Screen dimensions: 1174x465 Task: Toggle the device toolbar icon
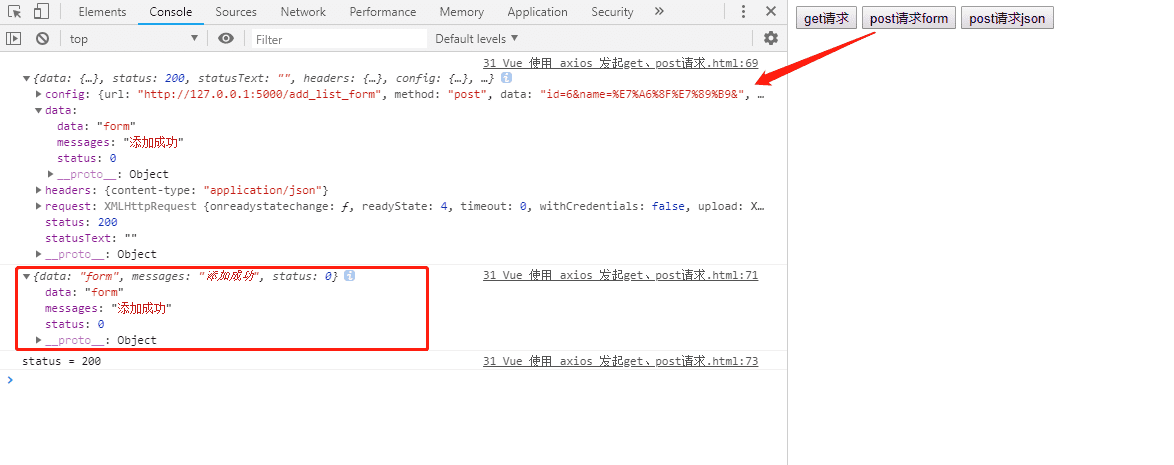(x=42, y=12)
